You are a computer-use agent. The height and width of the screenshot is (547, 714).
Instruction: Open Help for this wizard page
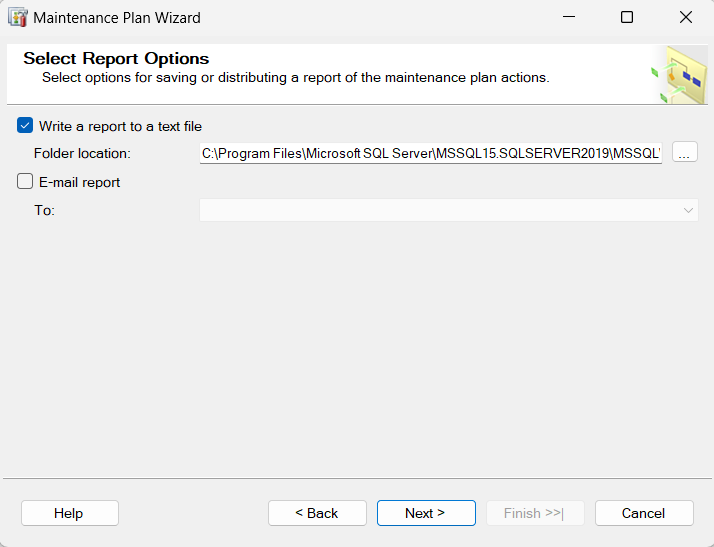point(70,513)
